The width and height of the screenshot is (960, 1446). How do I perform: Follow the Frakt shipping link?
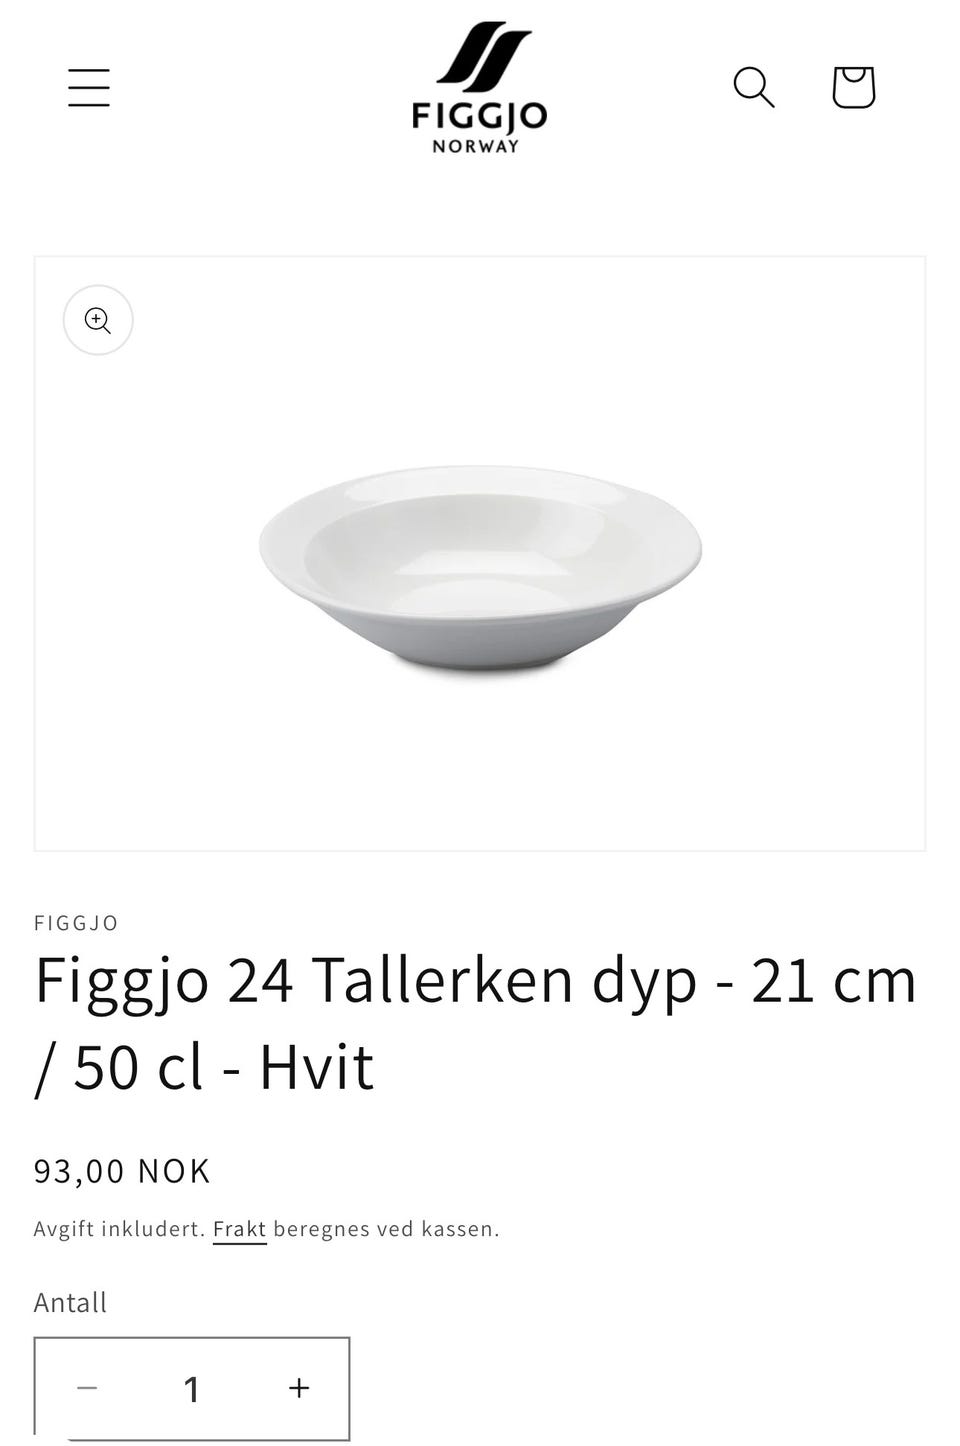240,1229
